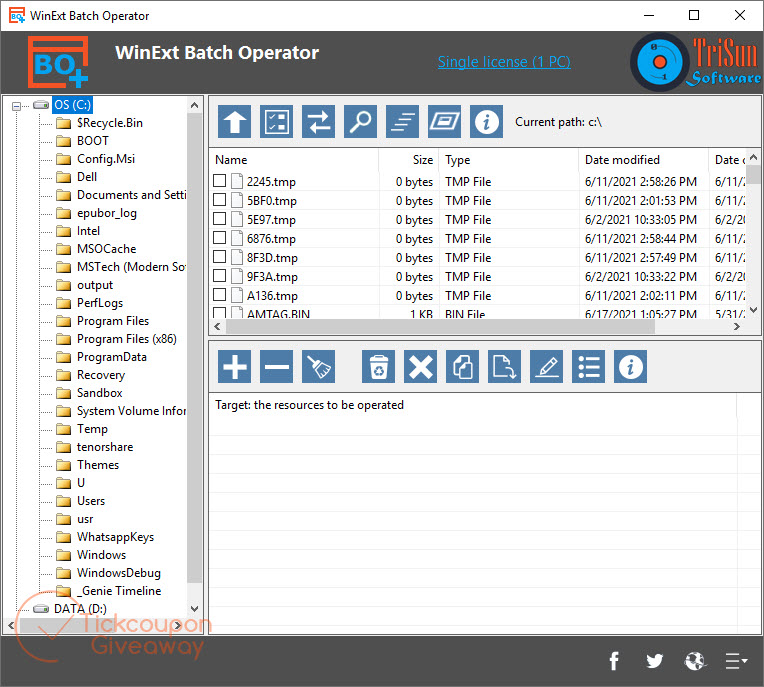Click the parallelogram view icon in the top toolbar
This screenshot has width=764, height=687.
444,122
